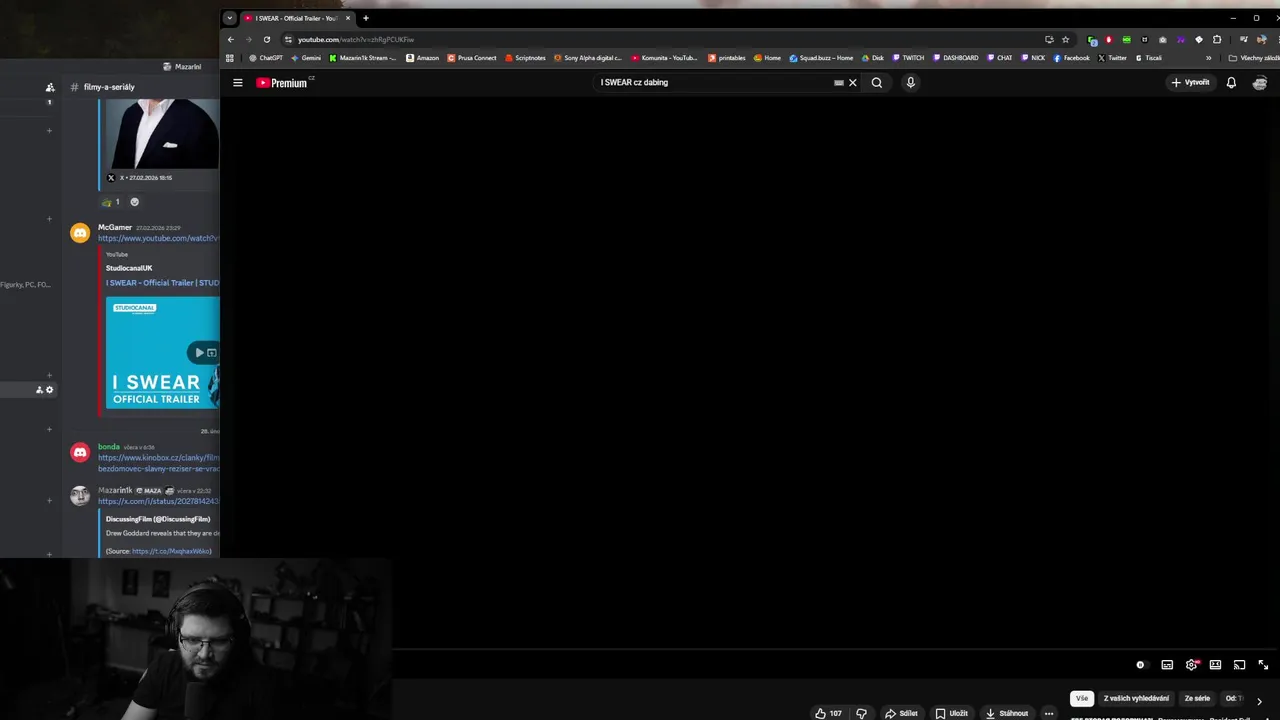Open the Gemini bookmark
The image size is (1280, 720).
pos(306,58)
